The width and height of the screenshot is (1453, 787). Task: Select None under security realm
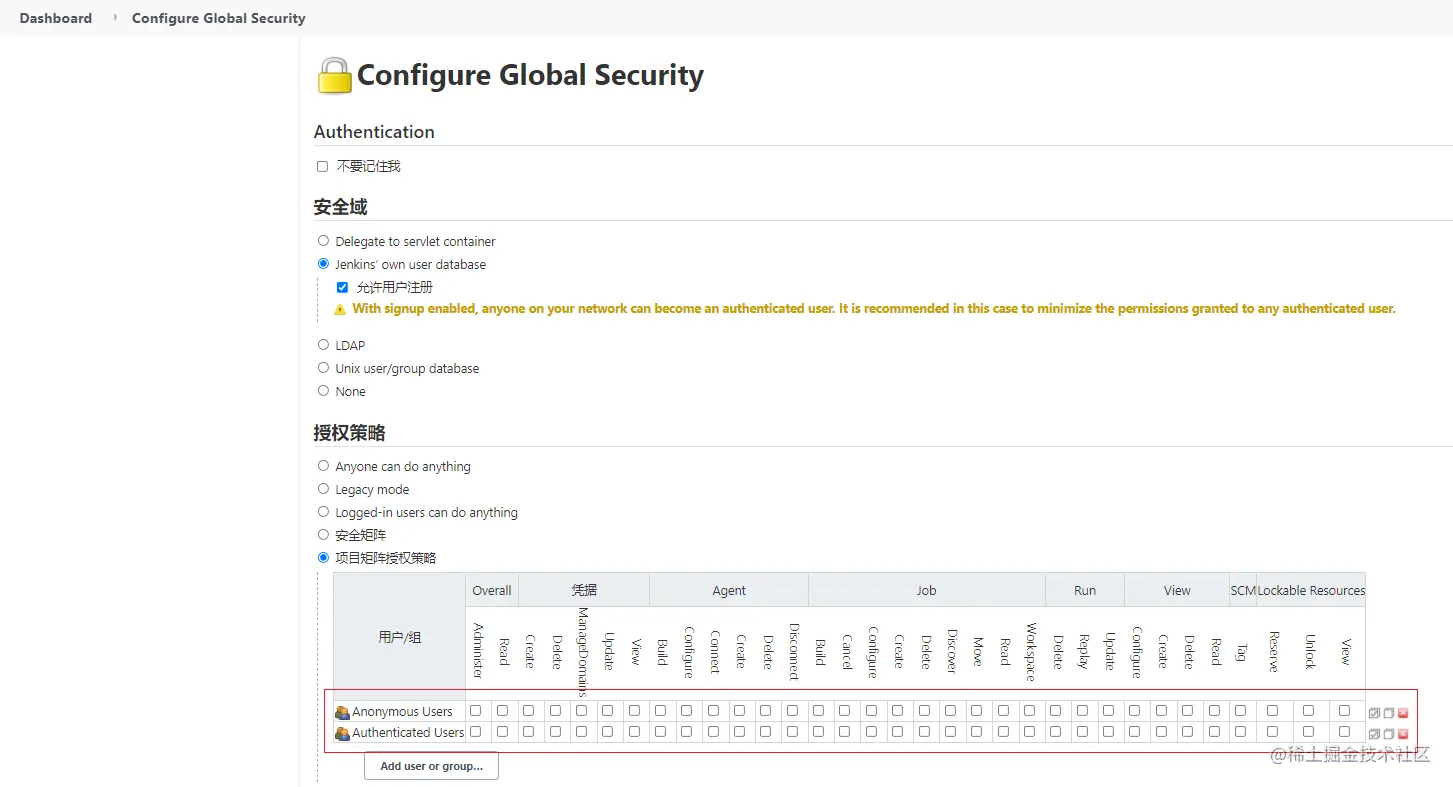point(323,391)
